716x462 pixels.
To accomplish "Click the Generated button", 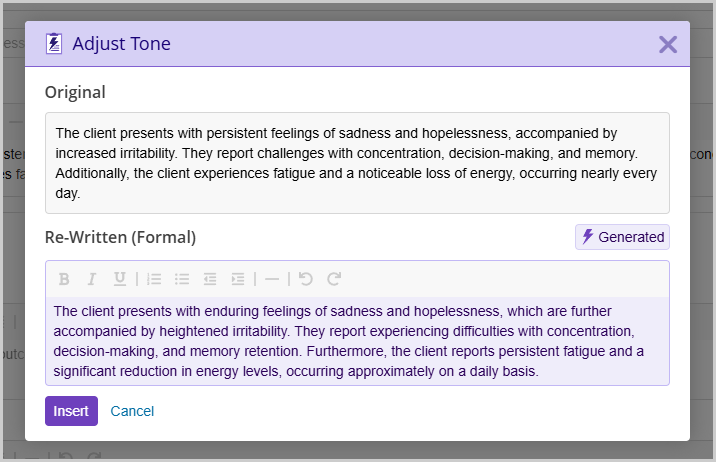I will point(622,237).
